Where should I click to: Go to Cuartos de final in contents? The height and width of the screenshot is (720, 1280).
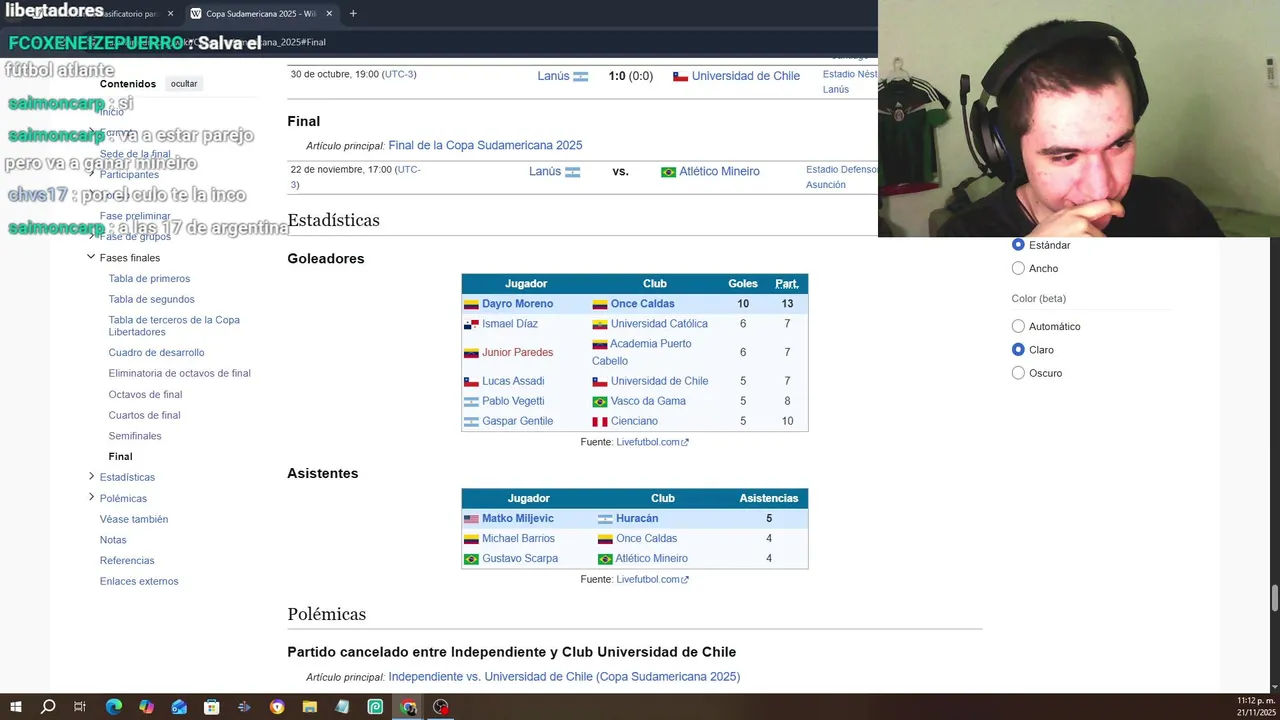click(144, 415)
